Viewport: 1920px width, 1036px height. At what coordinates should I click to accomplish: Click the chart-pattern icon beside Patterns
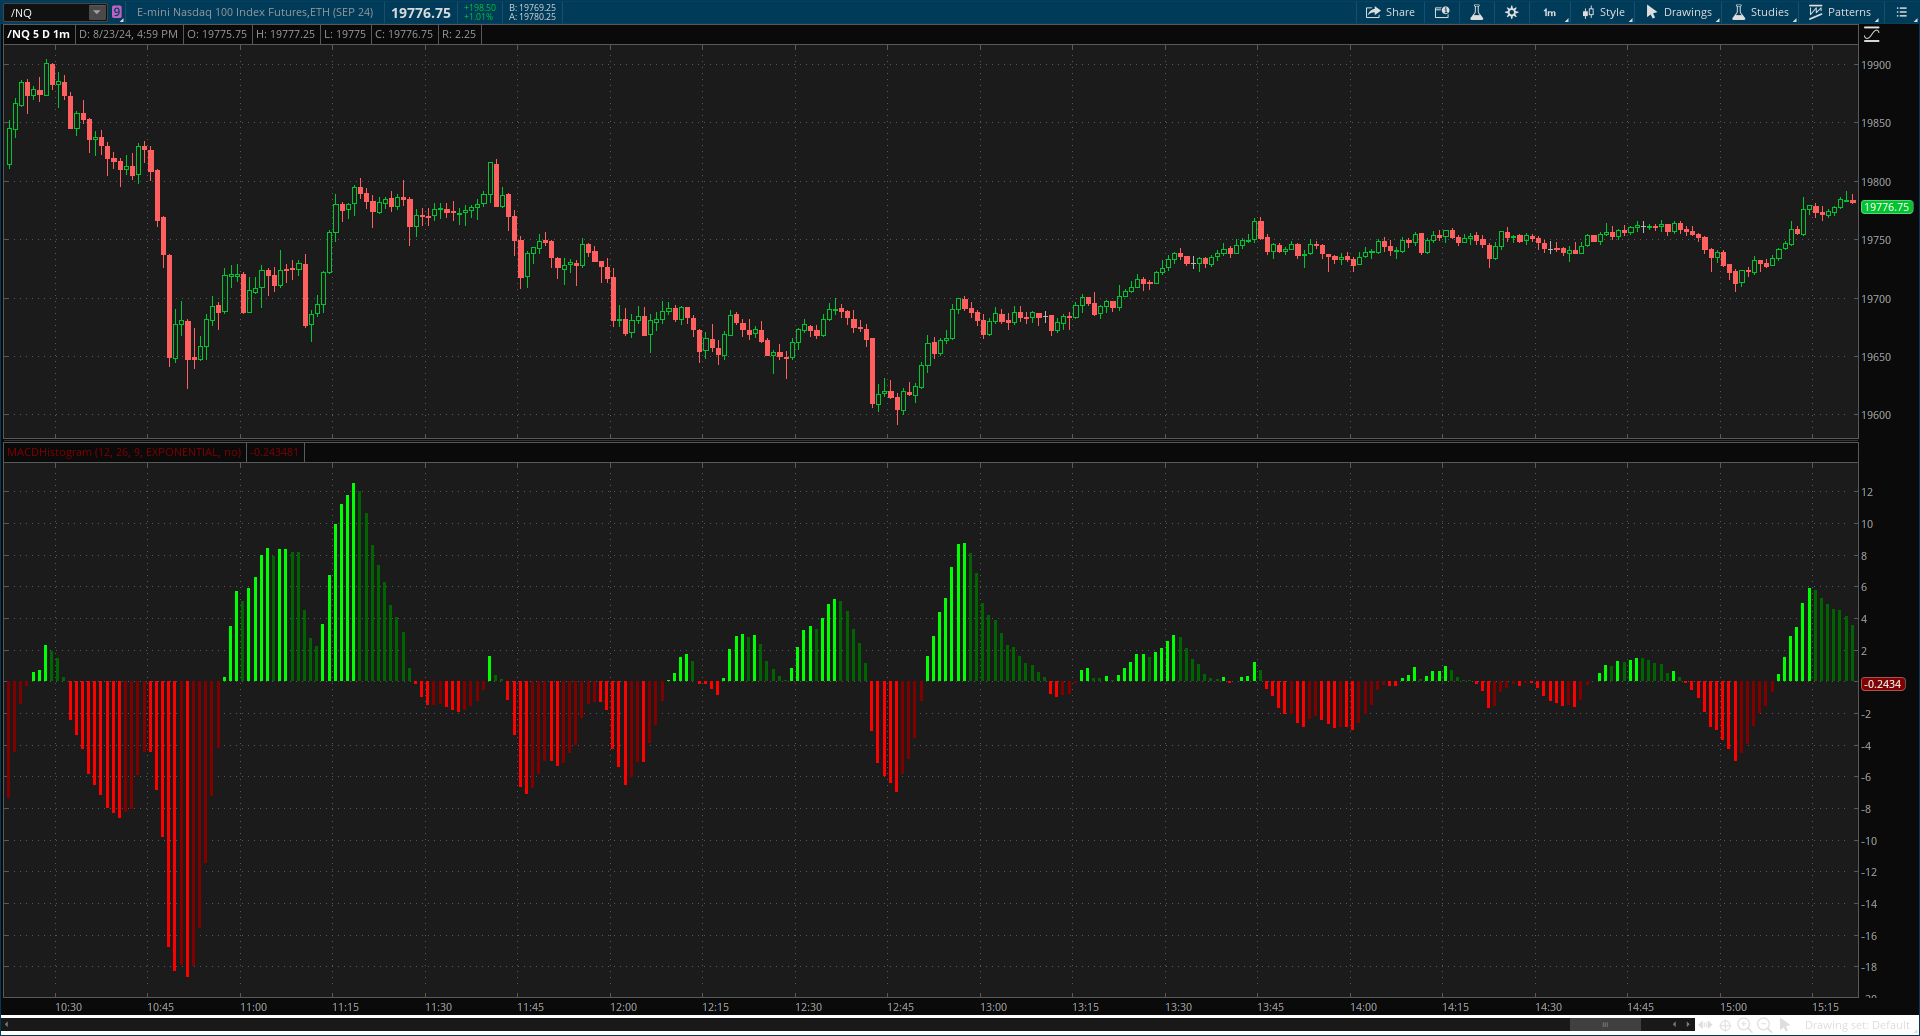coord(1816,12)
